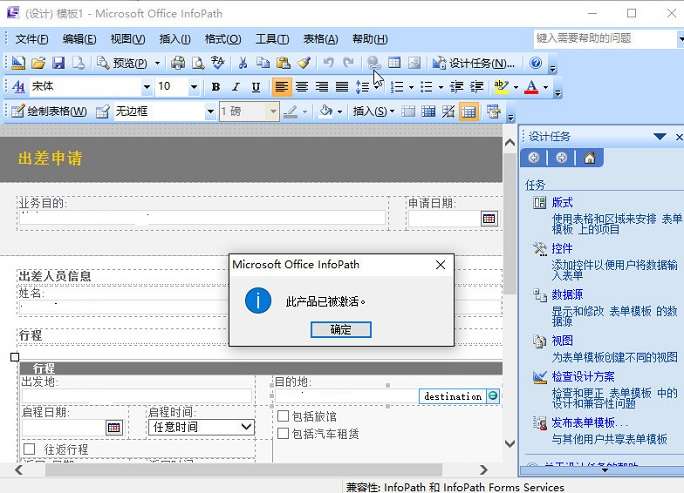Open the 文件(F) menu

click(32, 39)
